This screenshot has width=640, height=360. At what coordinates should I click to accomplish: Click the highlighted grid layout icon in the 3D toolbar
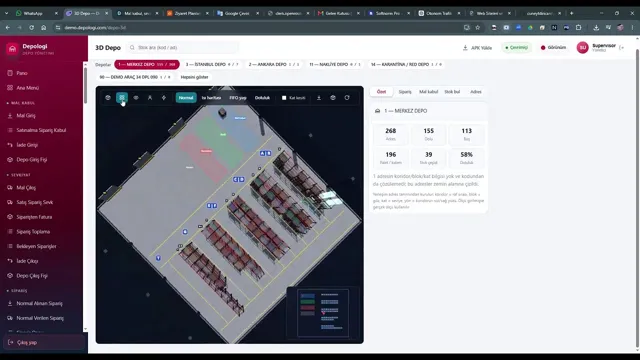tap(122, 98)
